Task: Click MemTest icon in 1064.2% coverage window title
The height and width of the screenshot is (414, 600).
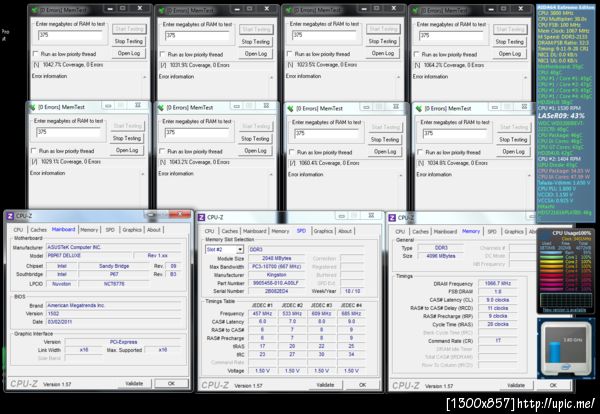Action: pos(416,10)
